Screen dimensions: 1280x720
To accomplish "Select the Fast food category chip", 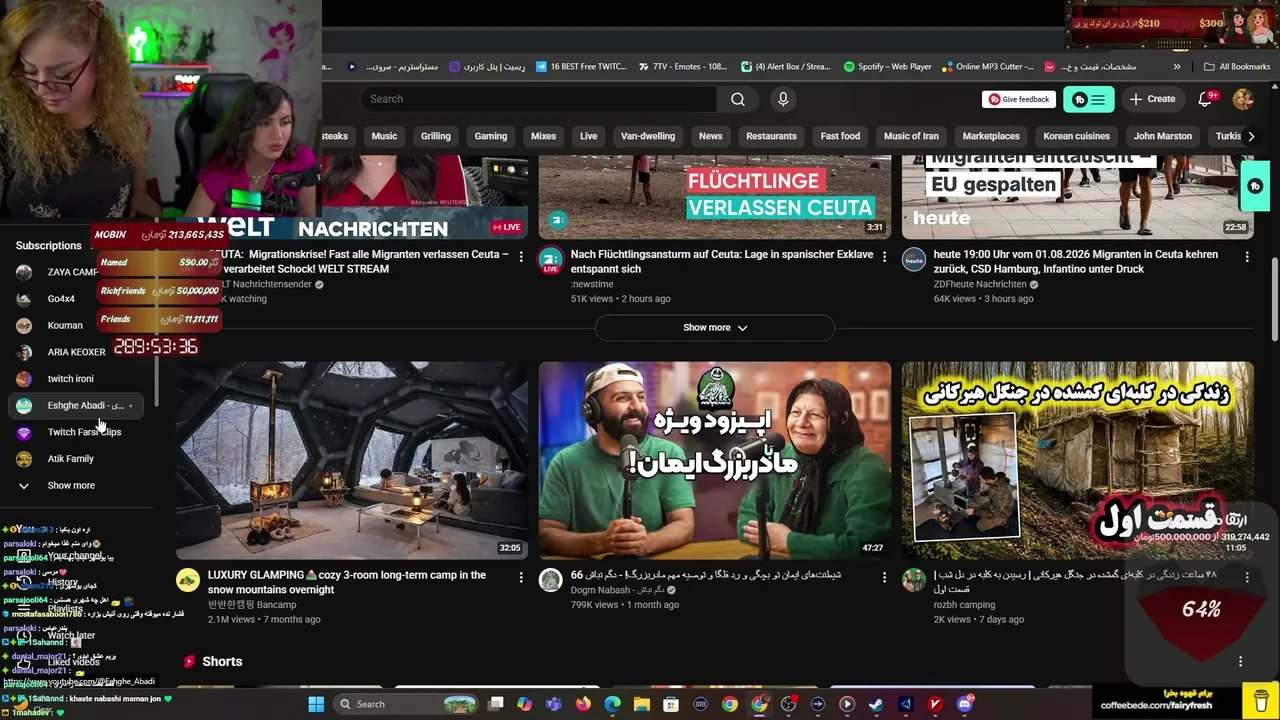I will (x=840, y=136).
